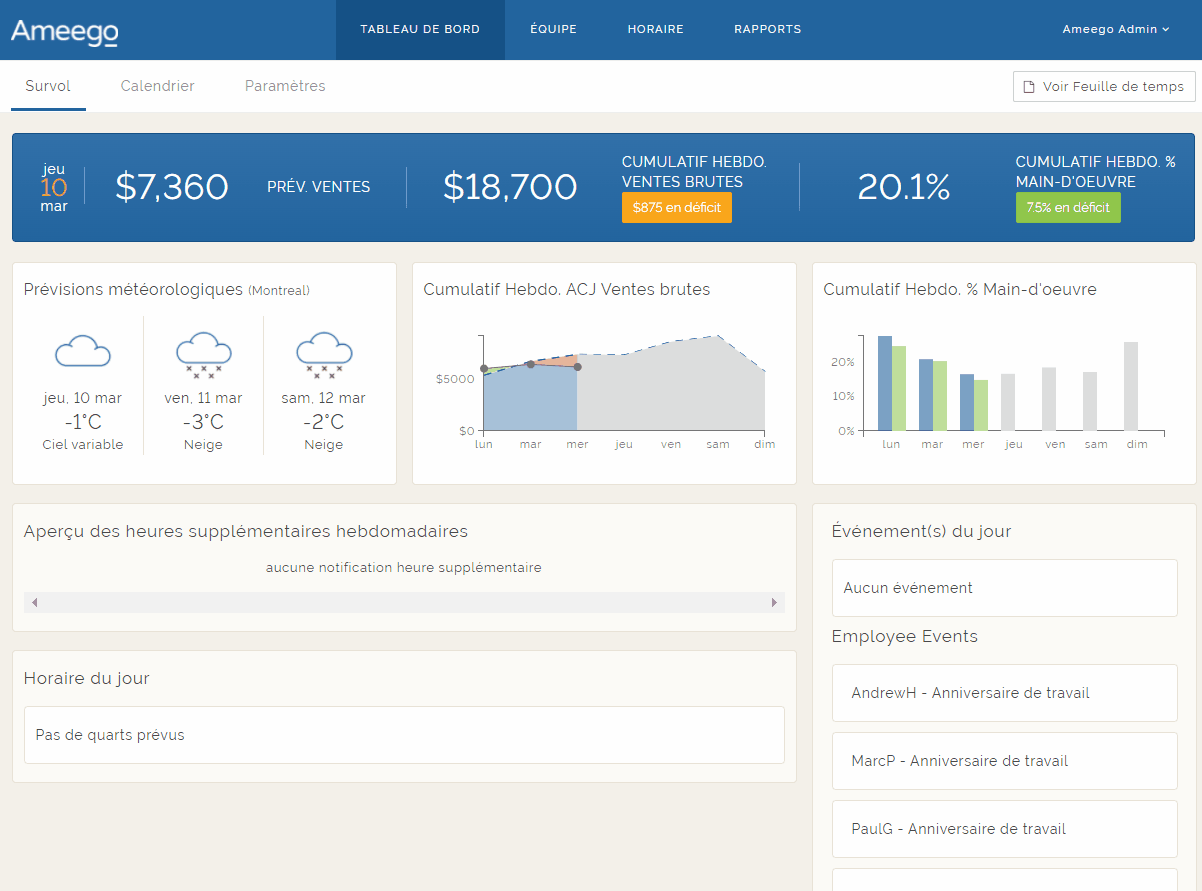Image resolution: width=1202 pixels, height=891 pixels.
Task: Click the timesheet document icon
Action: coord(1028,87)
